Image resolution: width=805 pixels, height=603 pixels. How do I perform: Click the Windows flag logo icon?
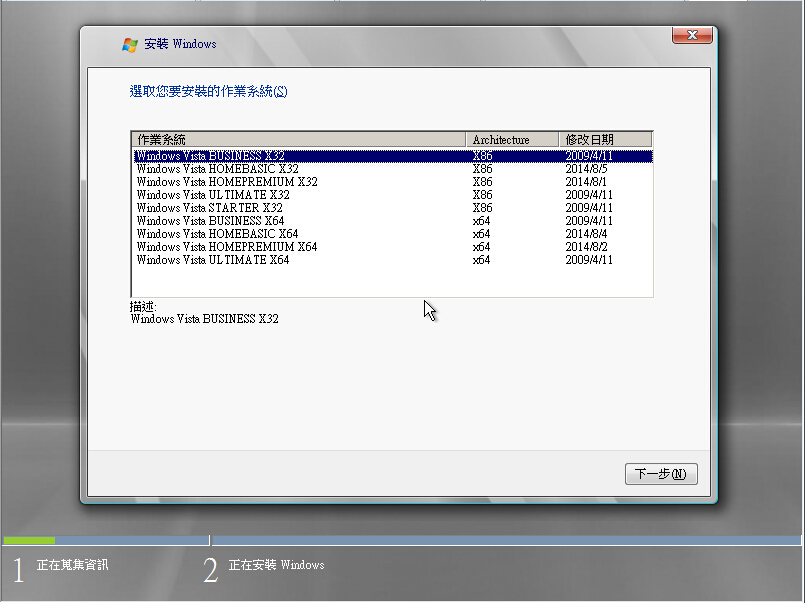coord(130,45)
